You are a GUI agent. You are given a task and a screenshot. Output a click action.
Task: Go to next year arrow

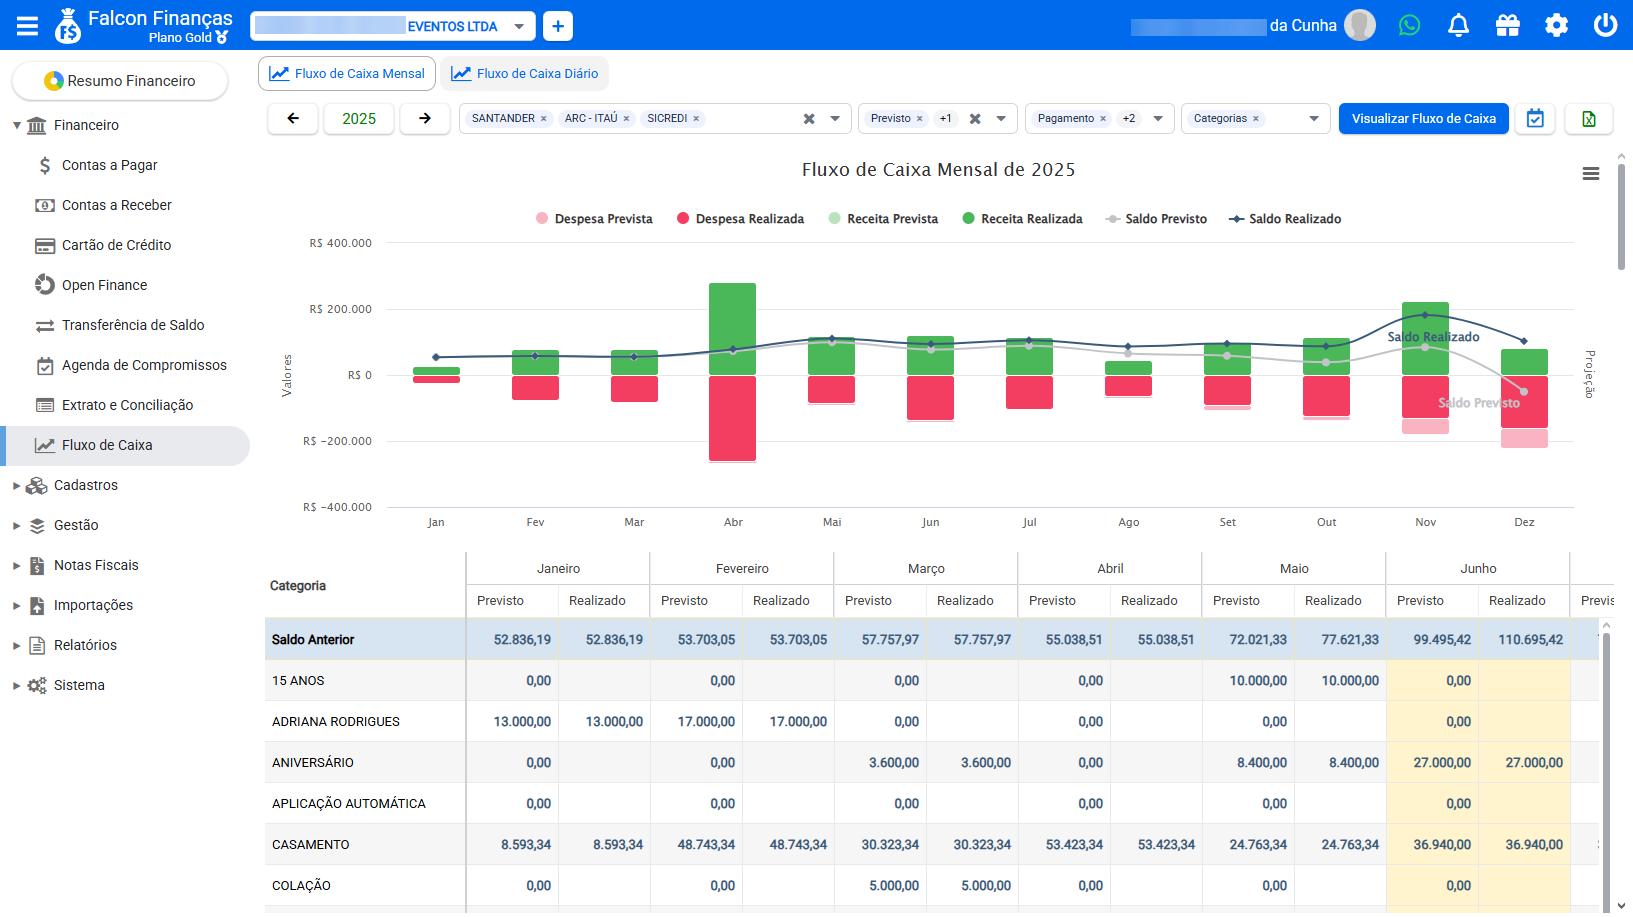(x=425, y=118)
